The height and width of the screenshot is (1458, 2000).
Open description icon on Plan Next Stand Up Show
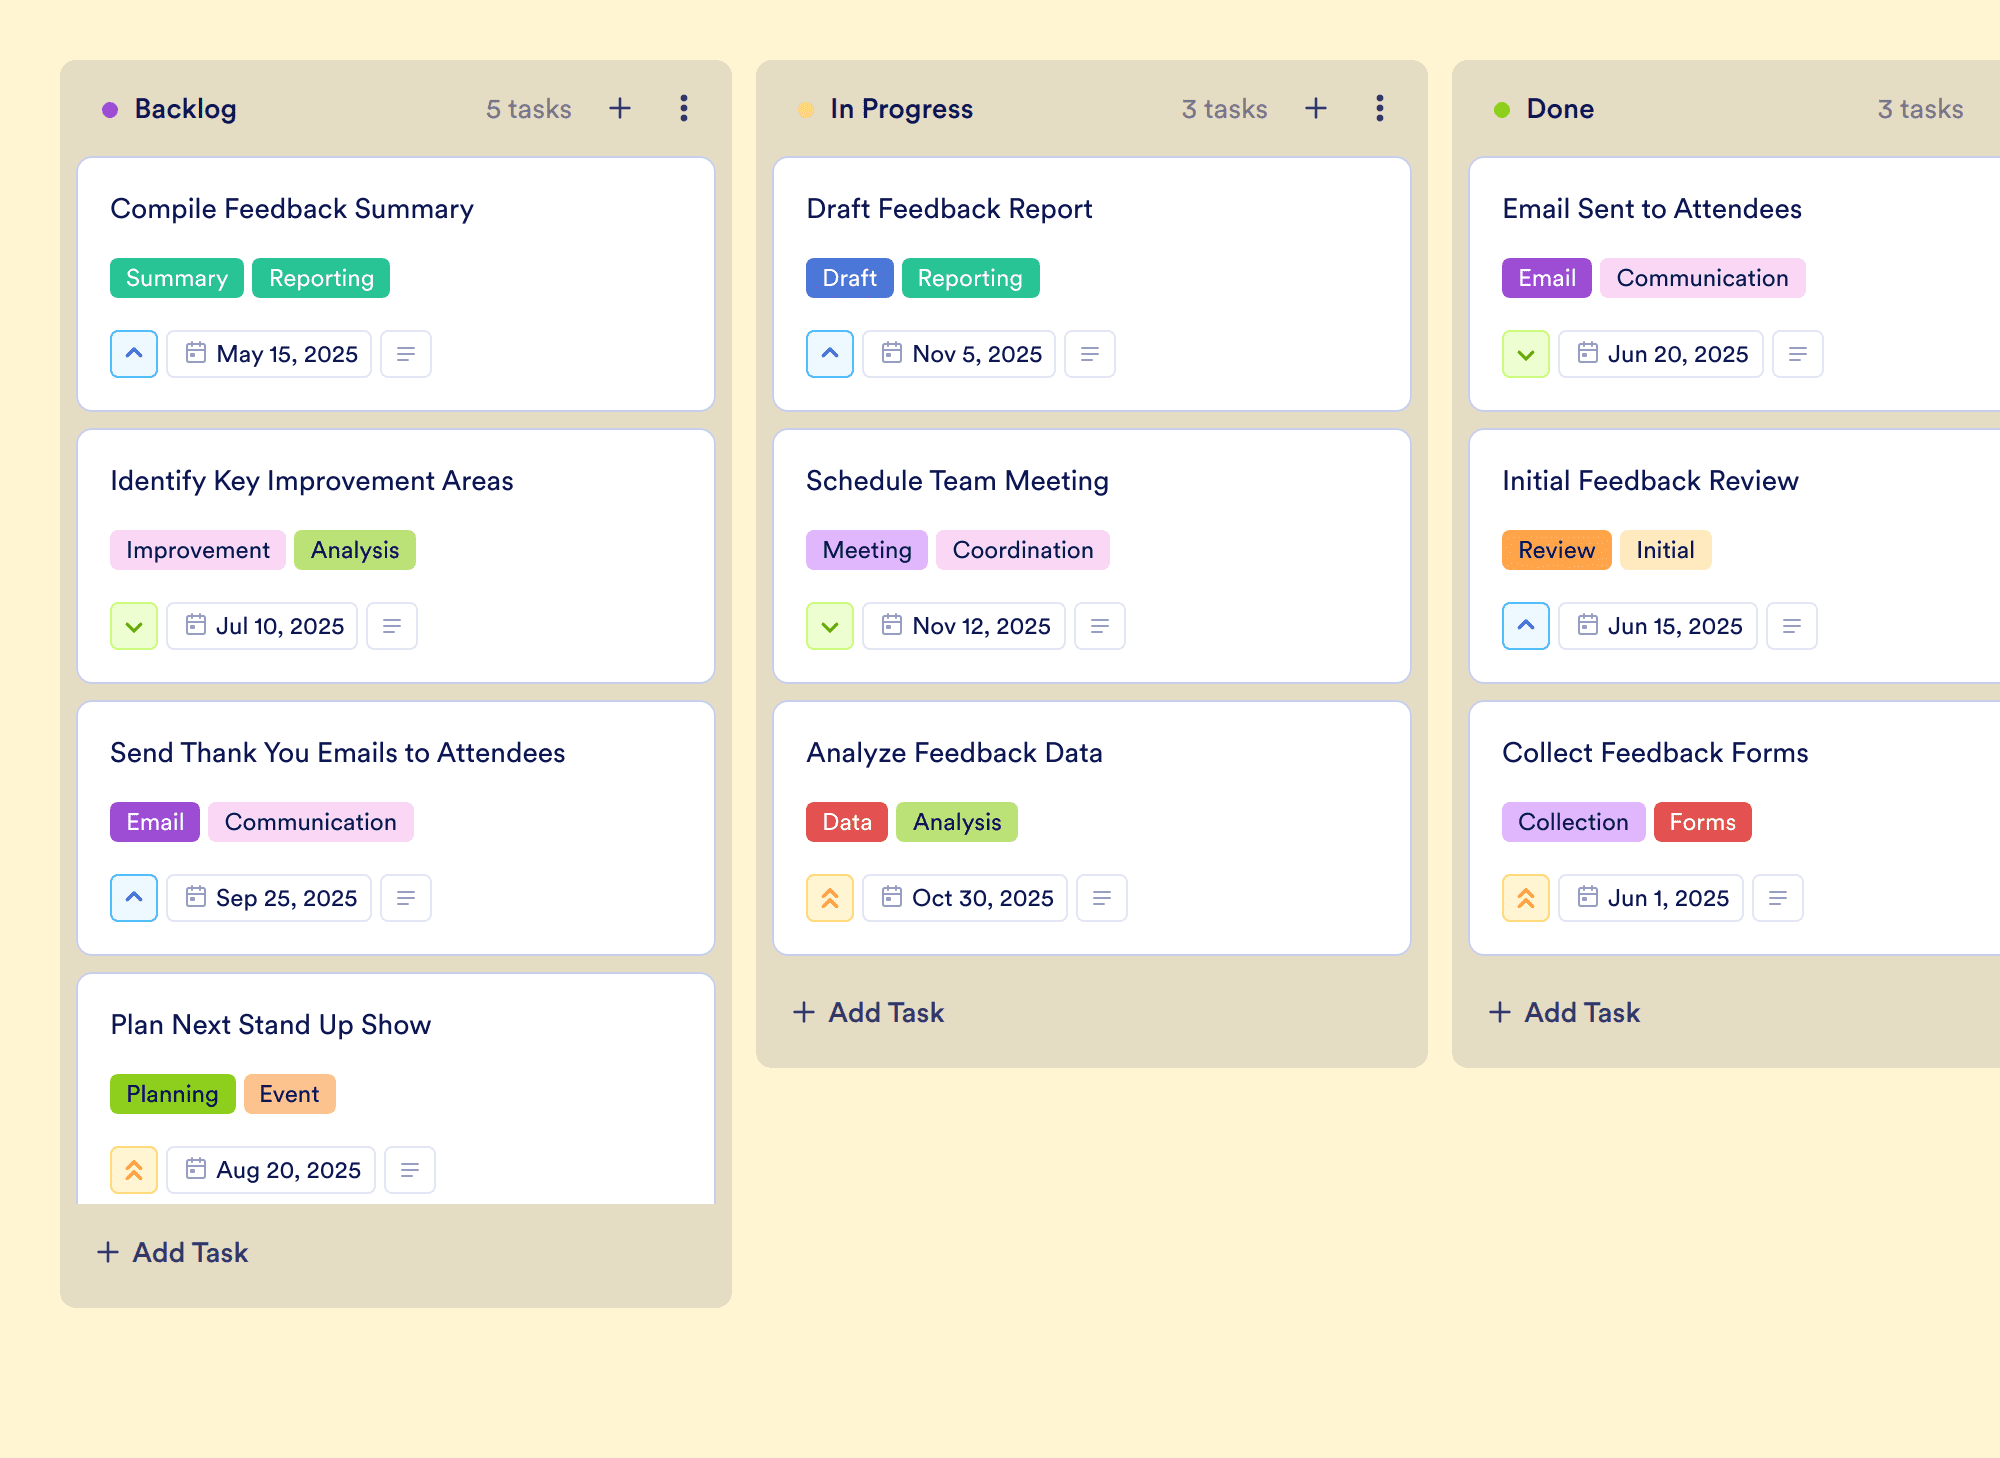coord(410,1170)
